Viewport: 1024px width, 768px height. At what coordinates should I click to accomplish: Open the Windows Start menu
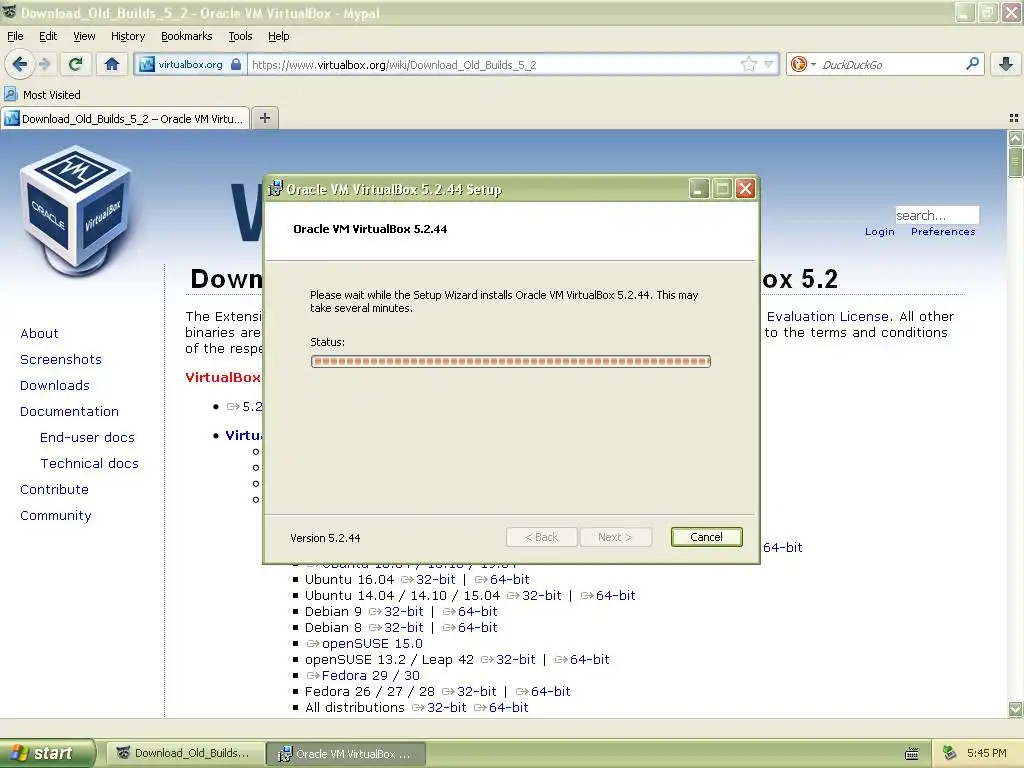[x=47, y=753]
